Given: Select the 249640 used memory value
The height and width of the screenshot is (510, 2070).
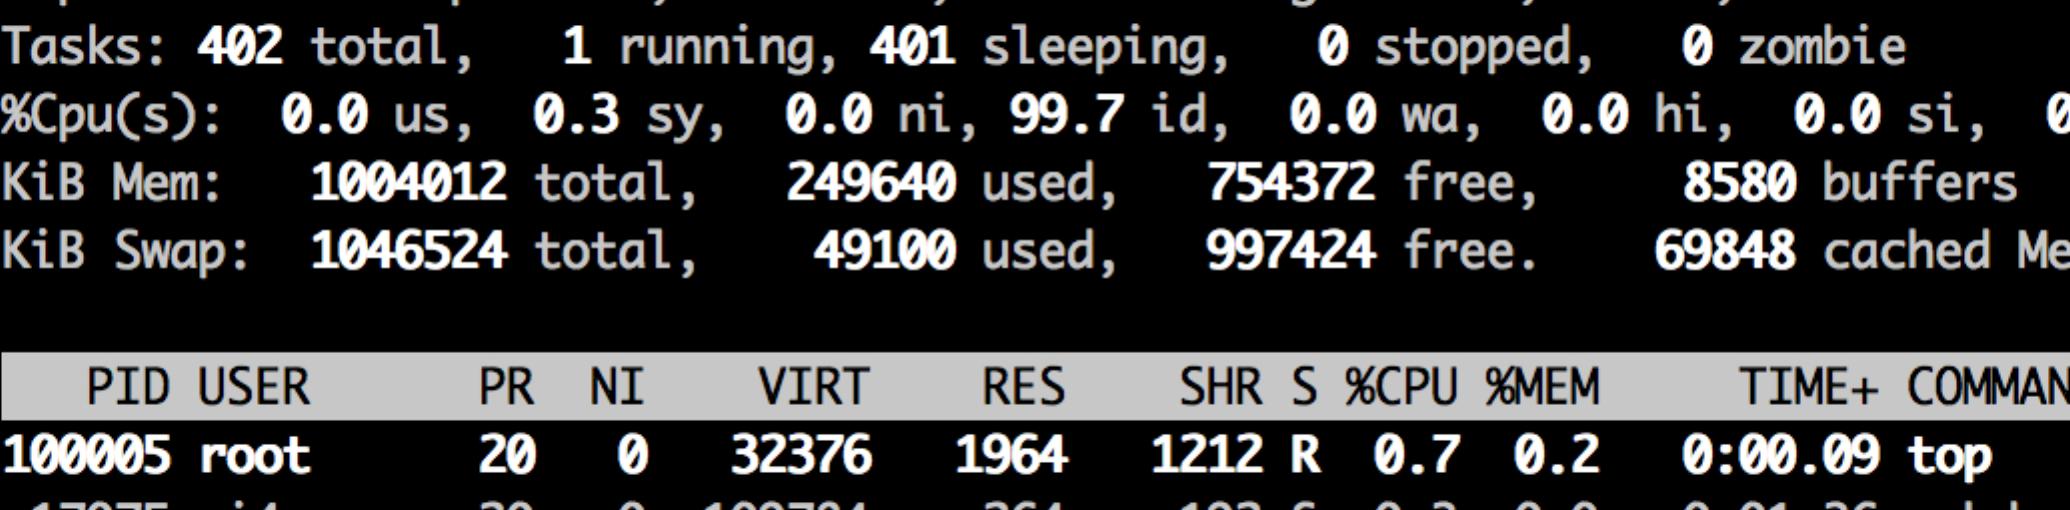Looking at the screenshot, I should pos(870,183).
